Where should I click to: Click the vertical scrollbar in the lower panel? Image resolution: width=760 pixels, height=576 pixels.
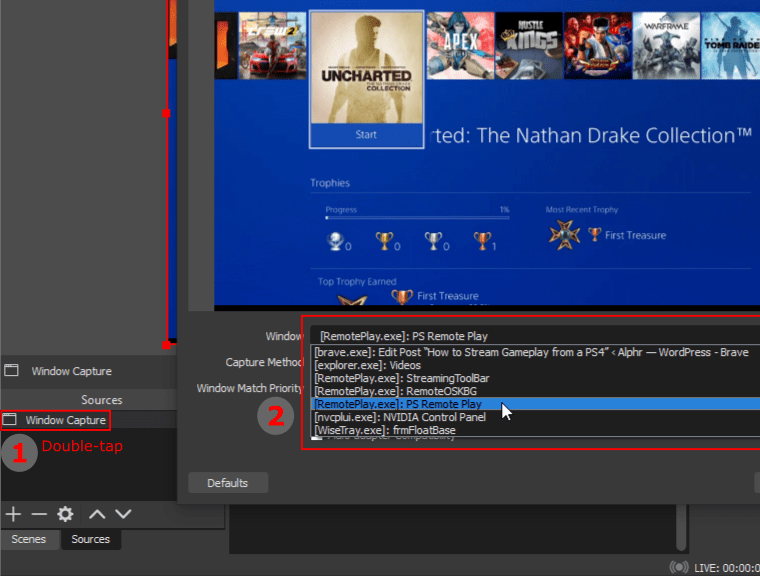pos(681,528)
